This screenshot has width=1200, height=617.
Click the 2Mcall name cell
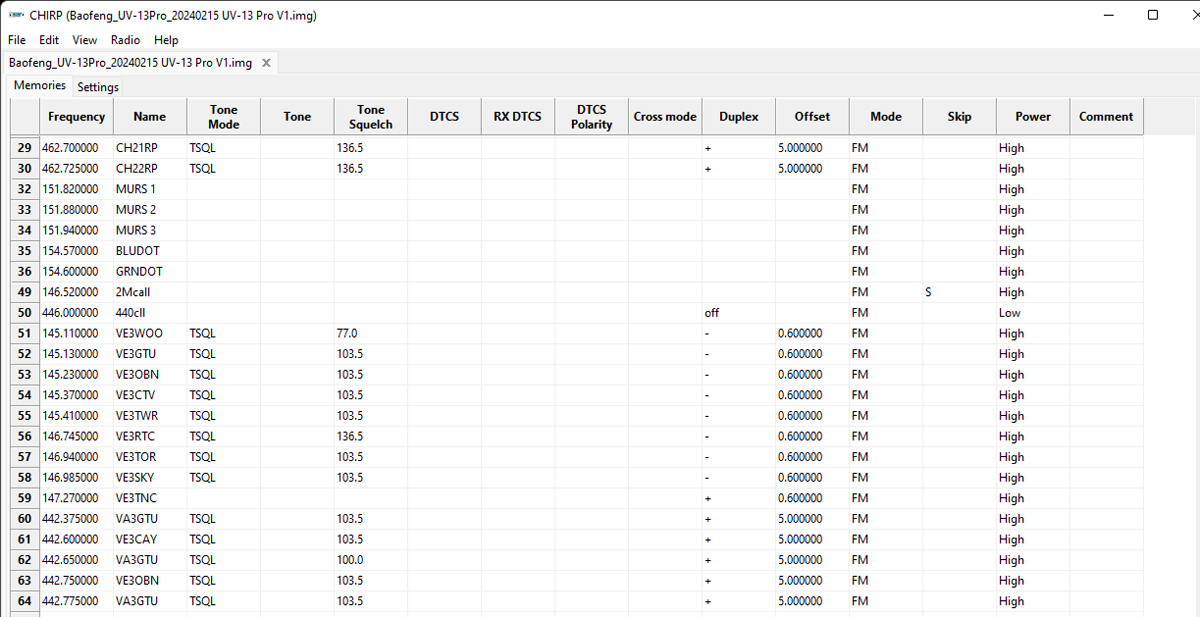pyautogui.click(x=150, y=292)
